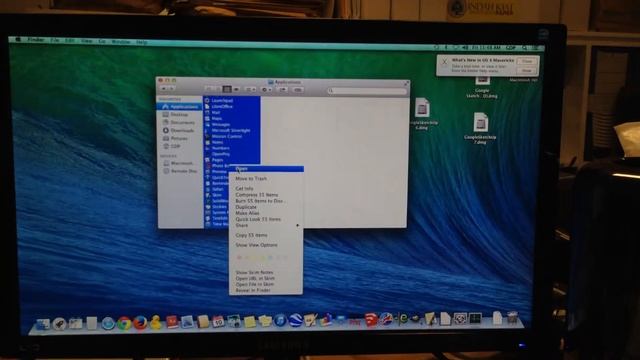Select Applications in the Finder sidebar

tap(180, 107)
